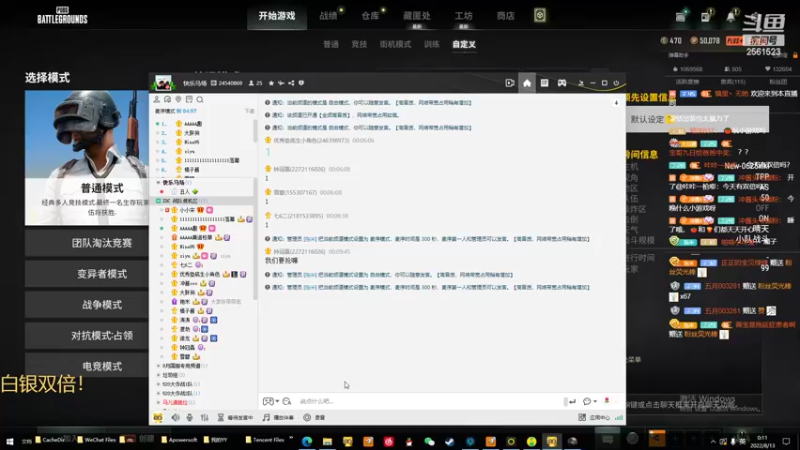
Task: Open the 战绩 tab in PUBG
Action: pyautogui.click(x=329, y=16)
